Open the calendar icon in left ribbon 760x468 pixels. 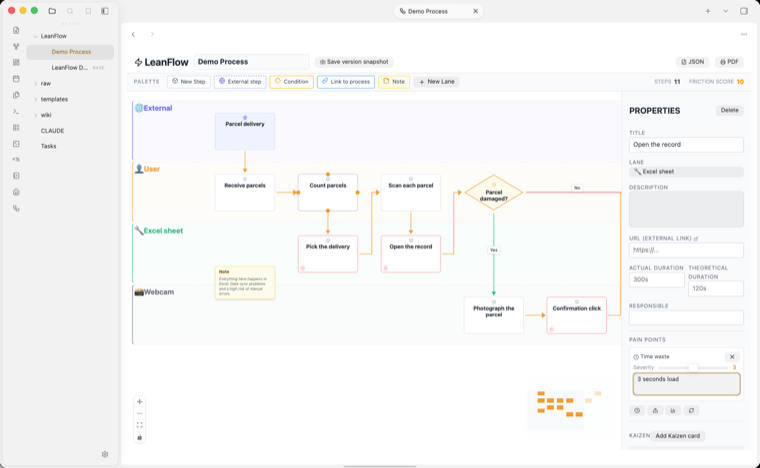16,78
